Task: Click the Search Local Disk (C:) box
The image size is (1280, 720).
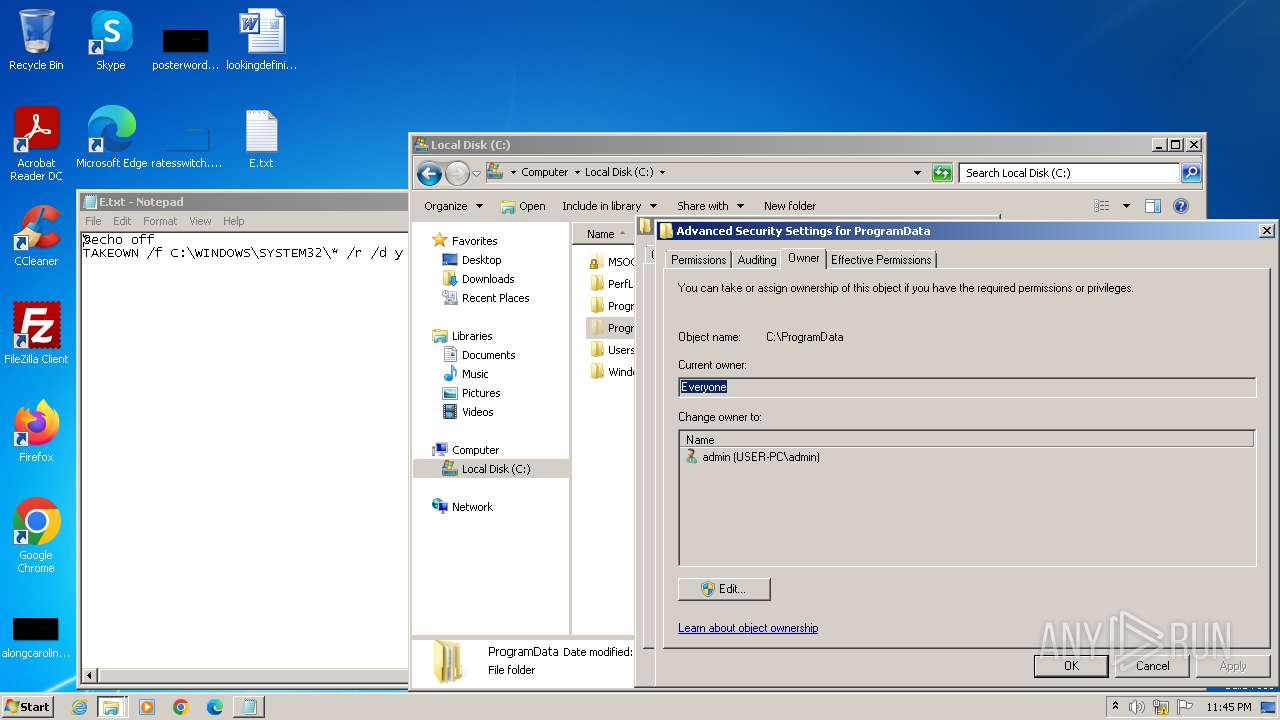Action: click(1068, 173)
